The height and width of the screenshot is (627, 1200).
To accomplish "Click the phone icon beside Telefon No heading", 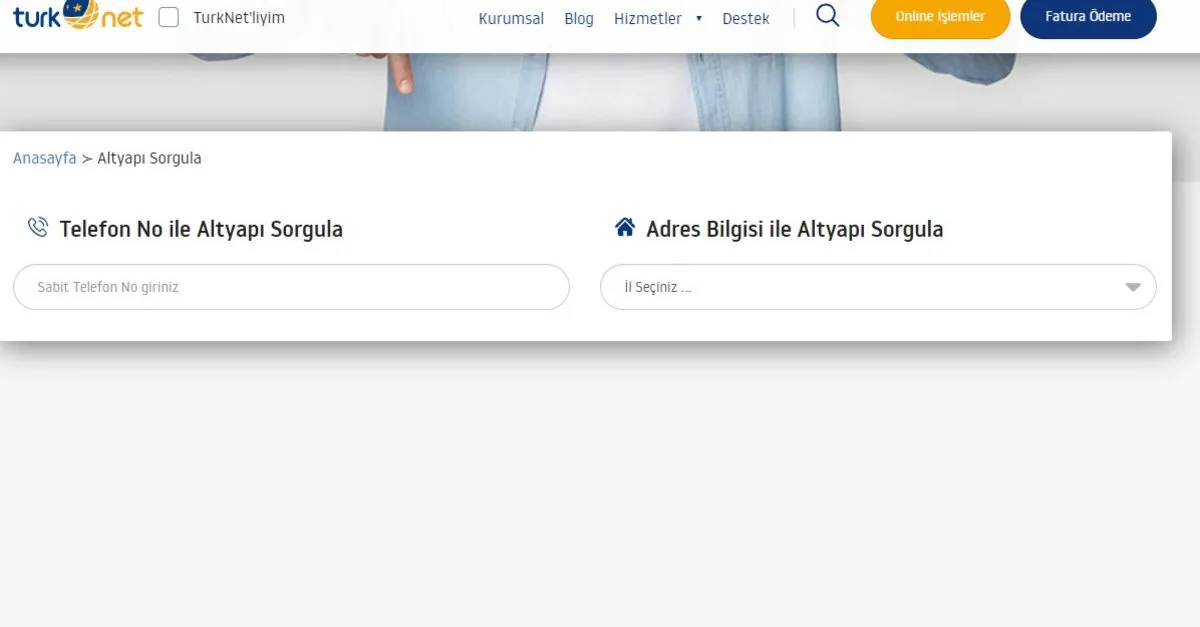I will (37, 228).
